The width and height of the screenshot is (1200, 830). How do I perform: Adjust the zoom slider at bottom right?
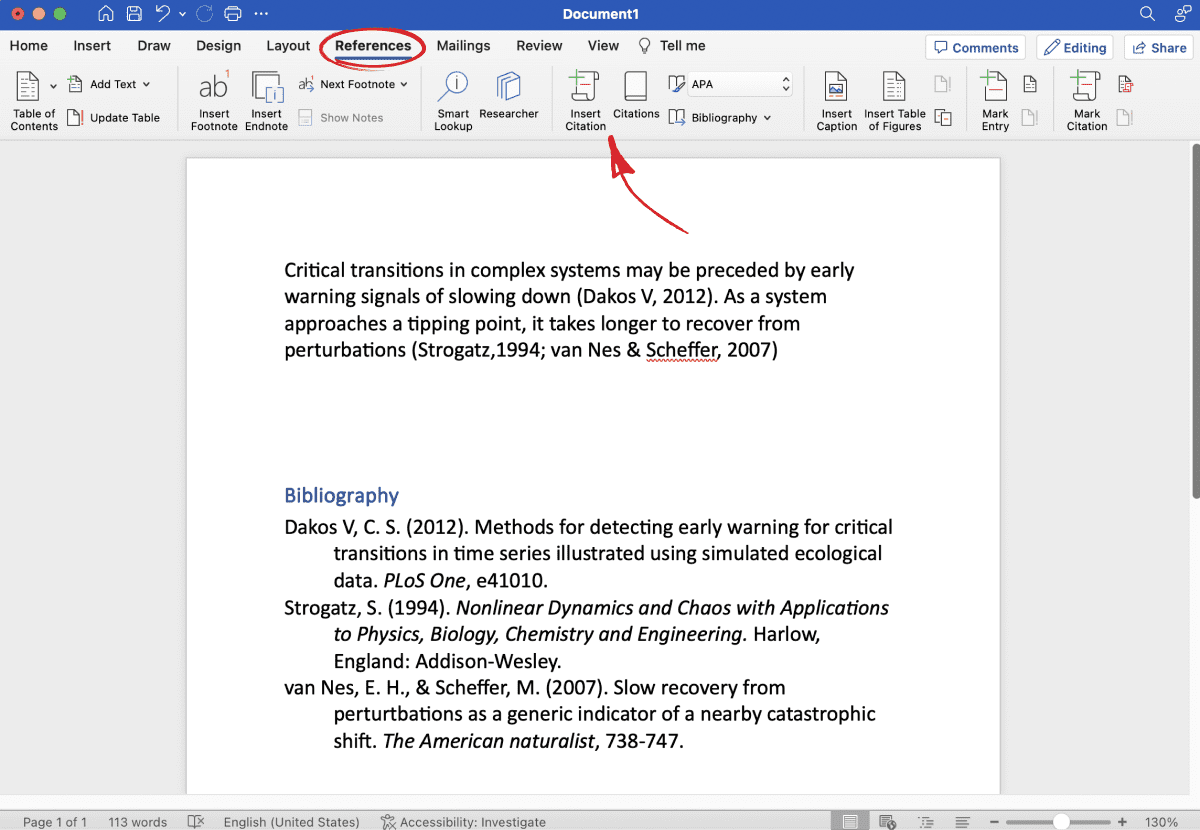point(1063,820)
